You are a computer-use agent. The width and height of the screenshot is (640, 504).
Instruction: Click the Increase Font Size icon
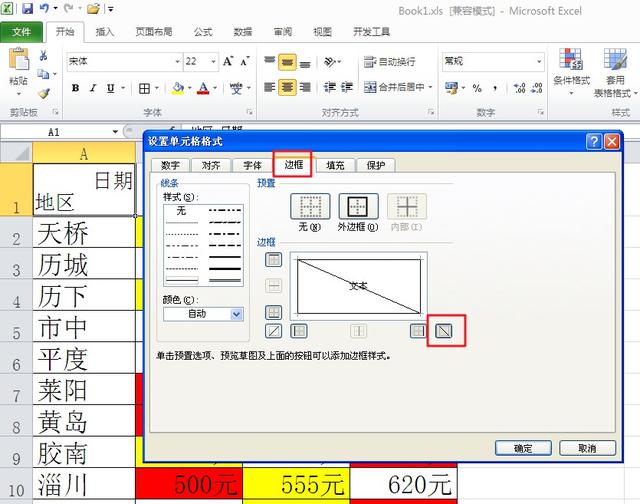pyautogui.click(x=228, y=61)
